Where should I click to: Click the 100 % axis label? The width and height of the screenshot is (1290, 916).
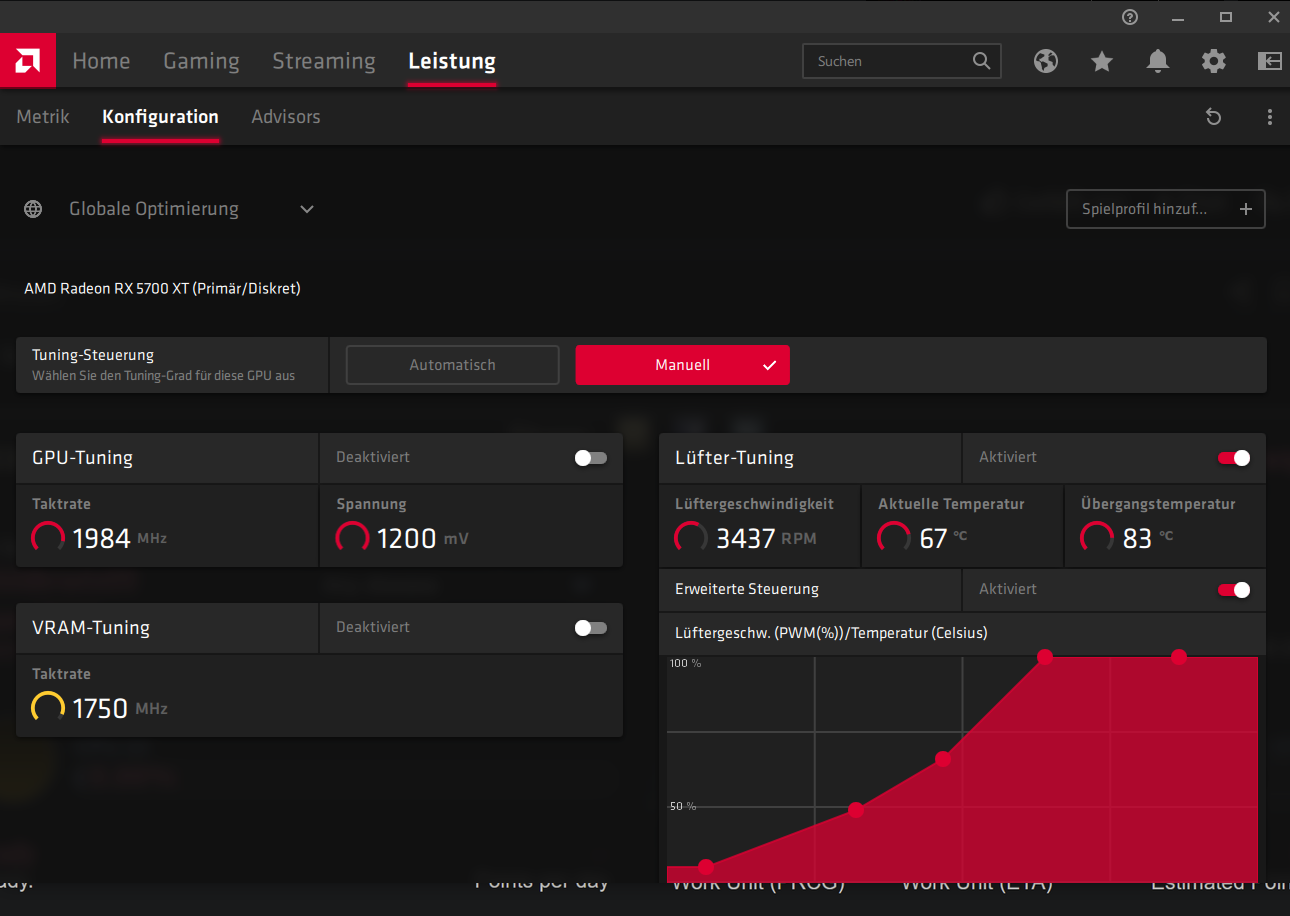(x=685, y=663)
